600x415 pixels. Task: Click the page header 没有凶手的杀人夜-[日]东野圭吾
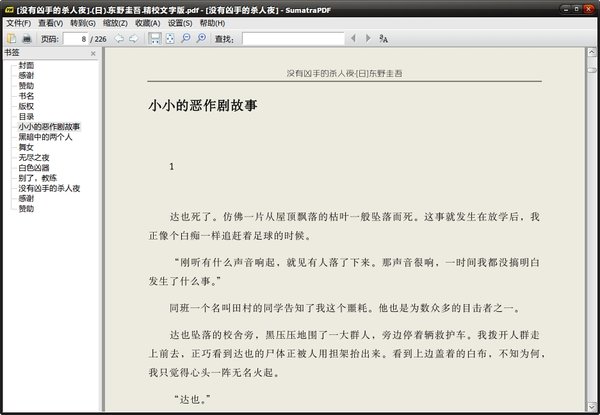click(344, 73)
